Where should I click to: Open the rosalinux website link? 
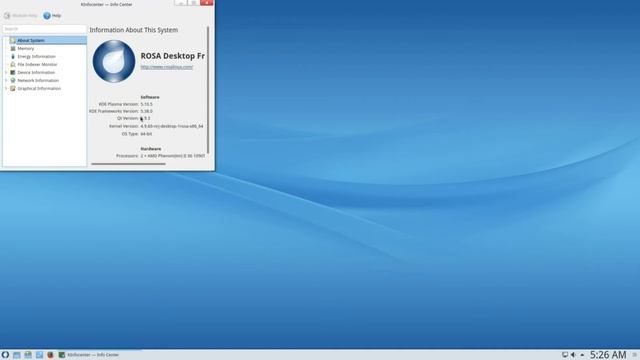tap(167, 67)
